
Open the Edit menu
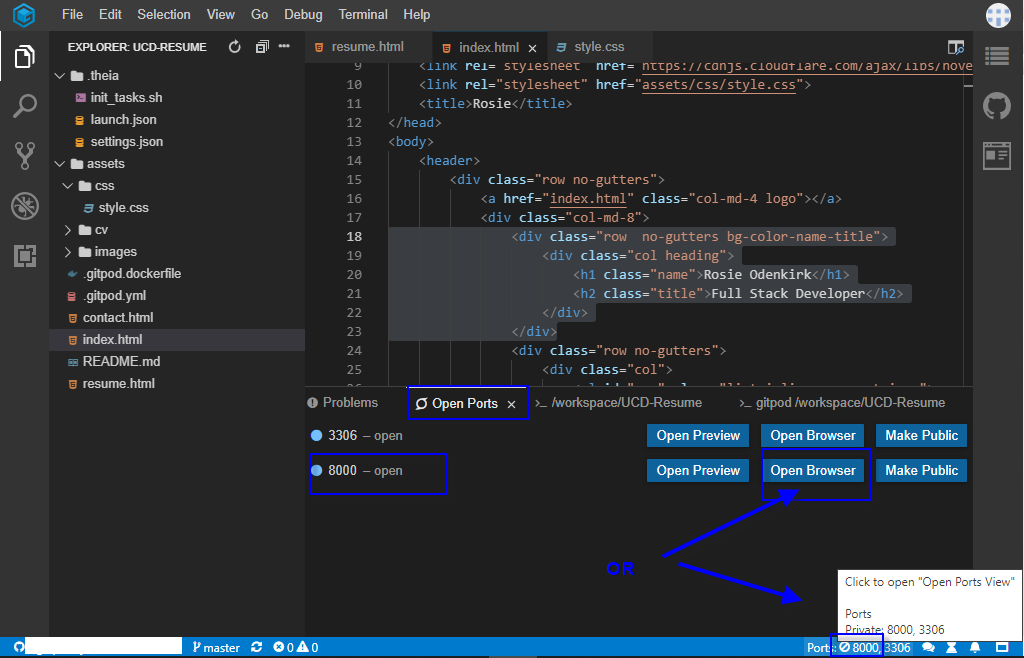110,14
